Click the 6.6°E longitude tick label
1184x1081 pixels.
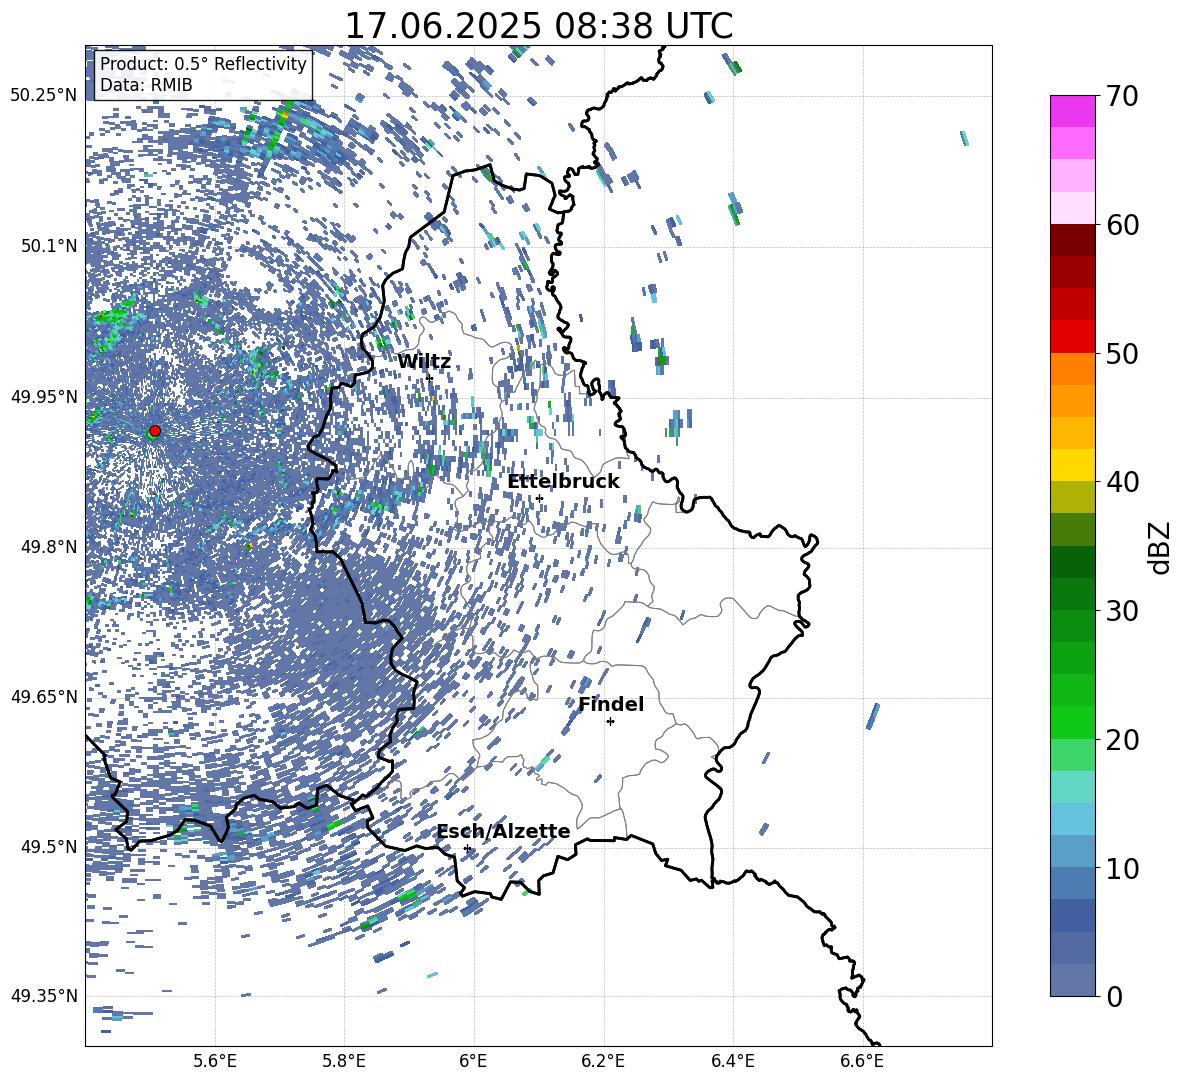[x=862, y=1061]
